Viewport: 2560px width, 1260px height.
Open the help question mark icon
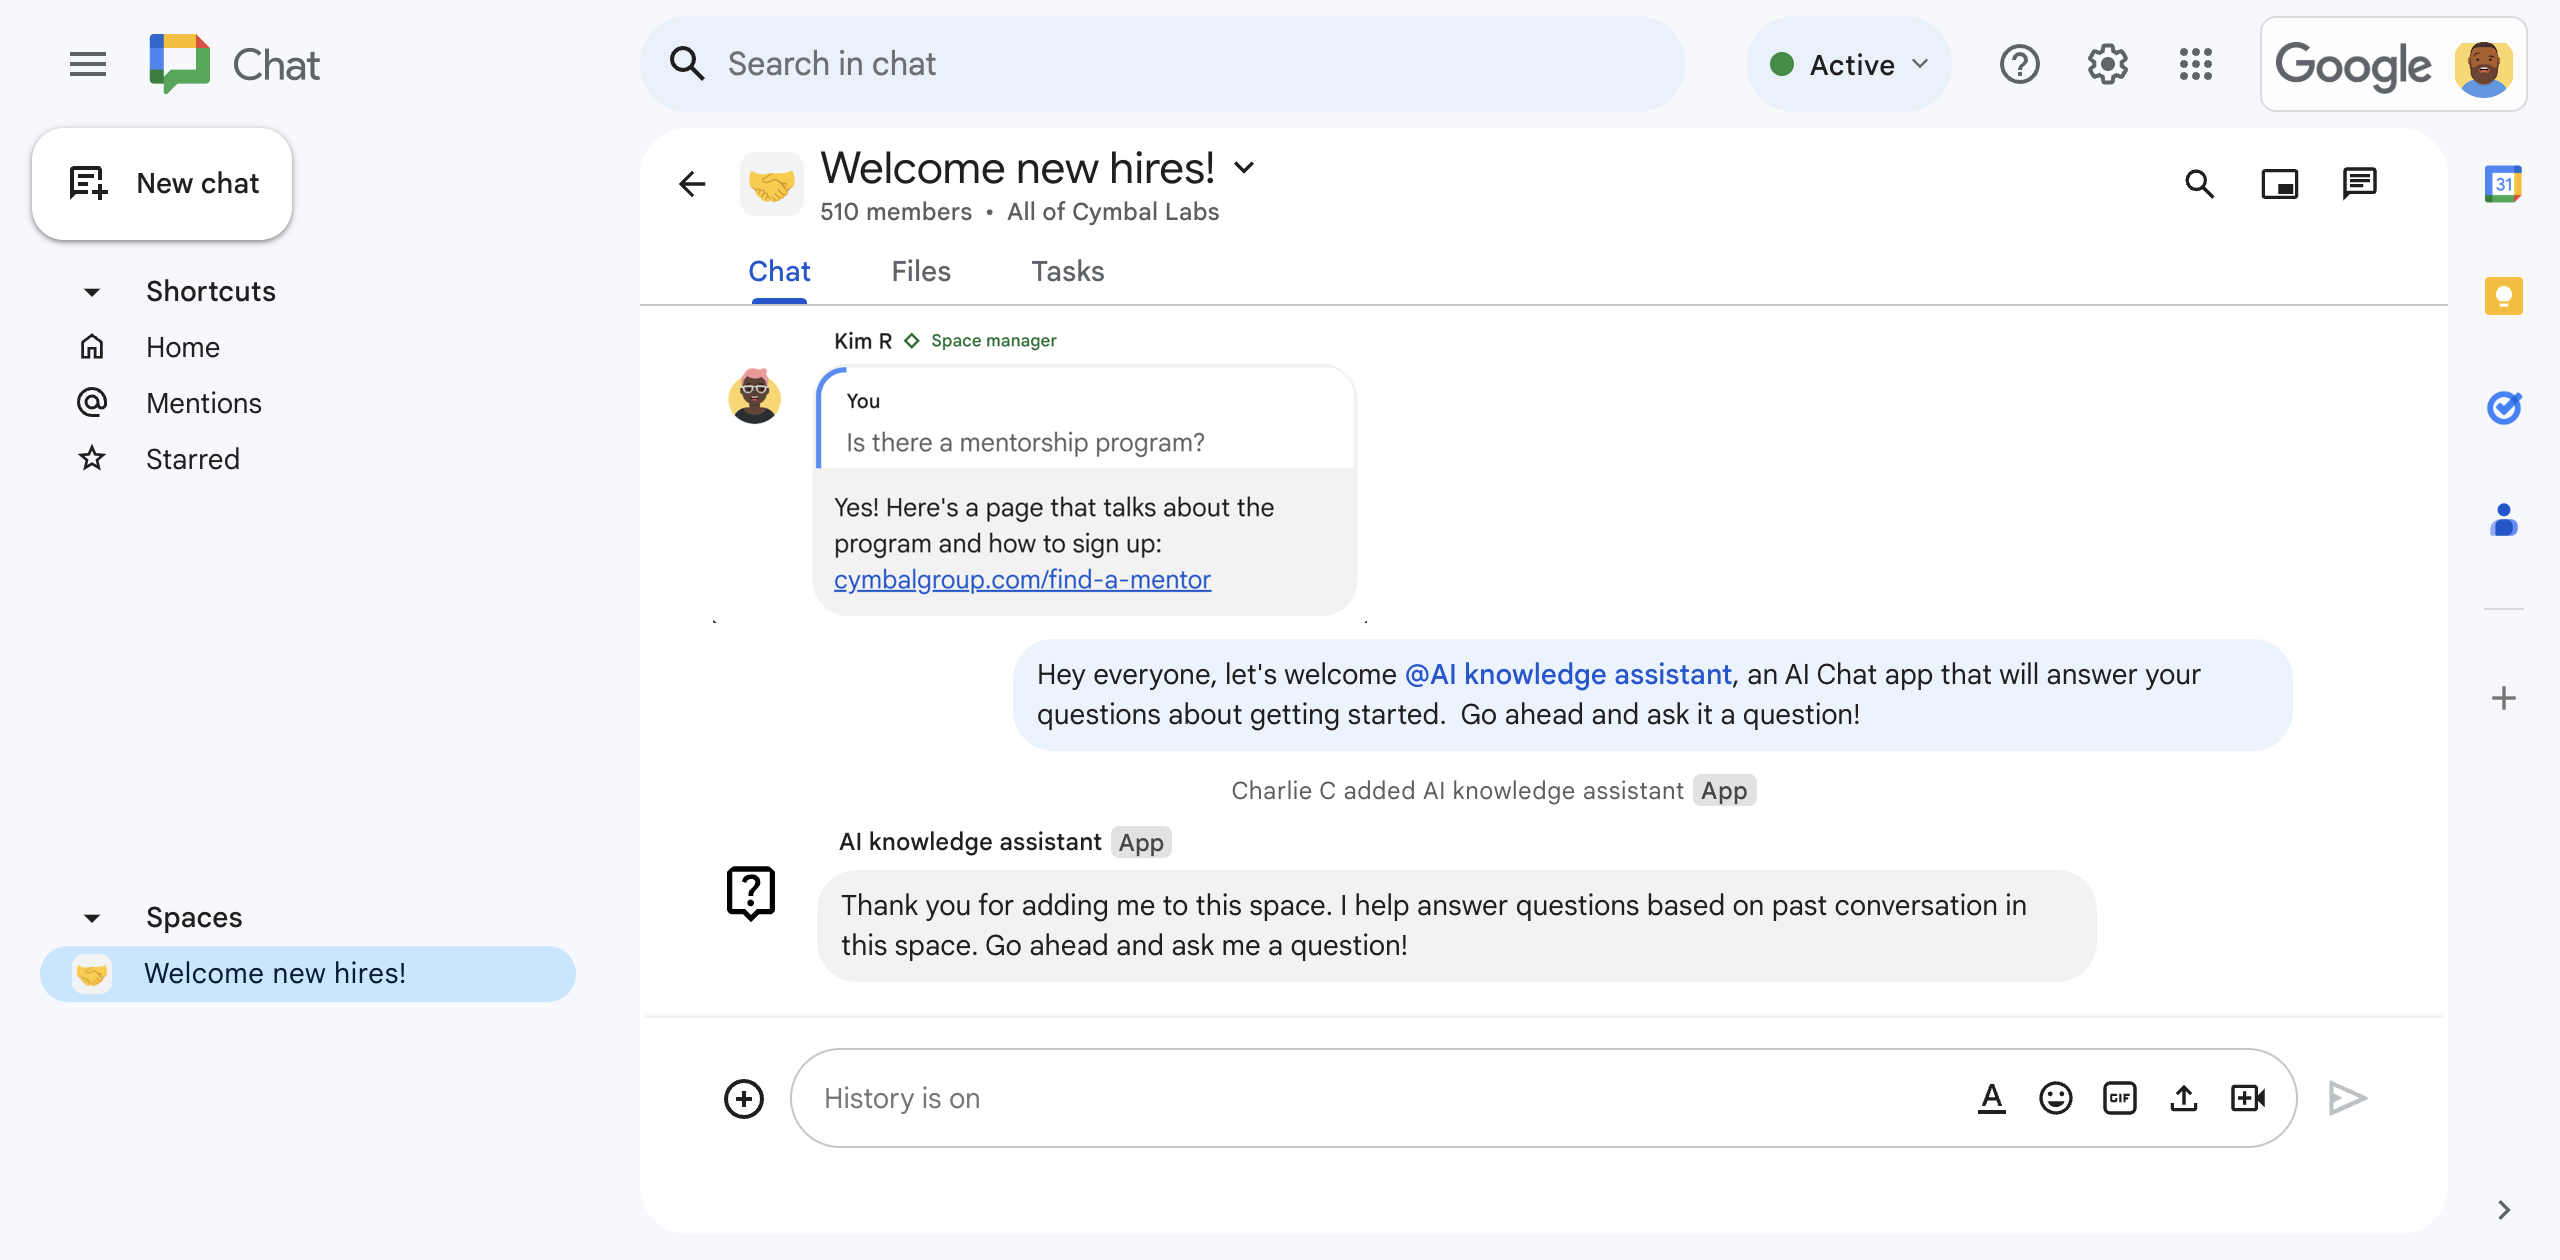point(2020,64)
